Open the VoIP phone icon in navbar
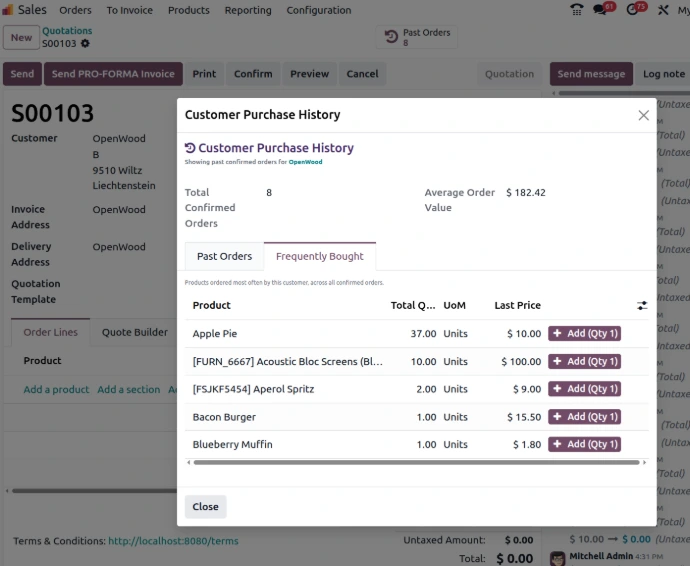 pyautogui.click(x=577, y=10)
